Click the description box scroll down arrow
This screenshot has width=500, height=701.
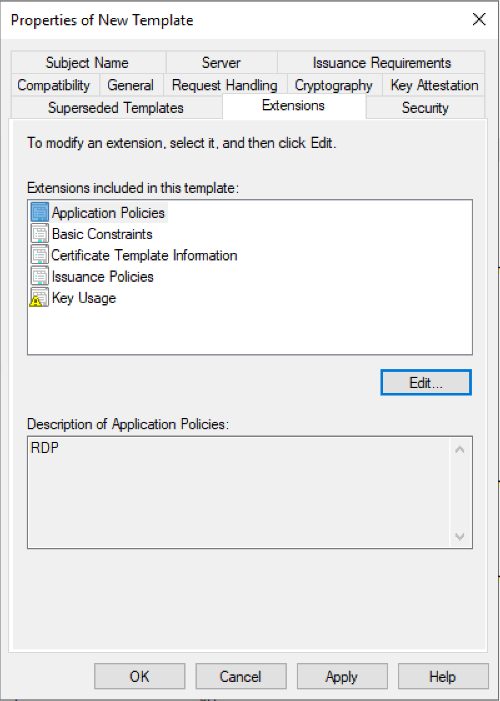tap(459, 536)
